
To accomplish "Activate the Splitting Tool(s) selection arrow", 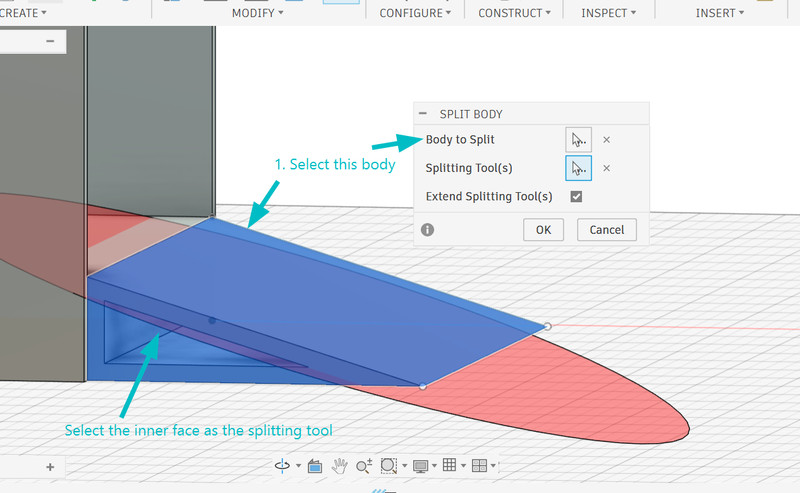I will pyautogui.click(x=579, y=168).
